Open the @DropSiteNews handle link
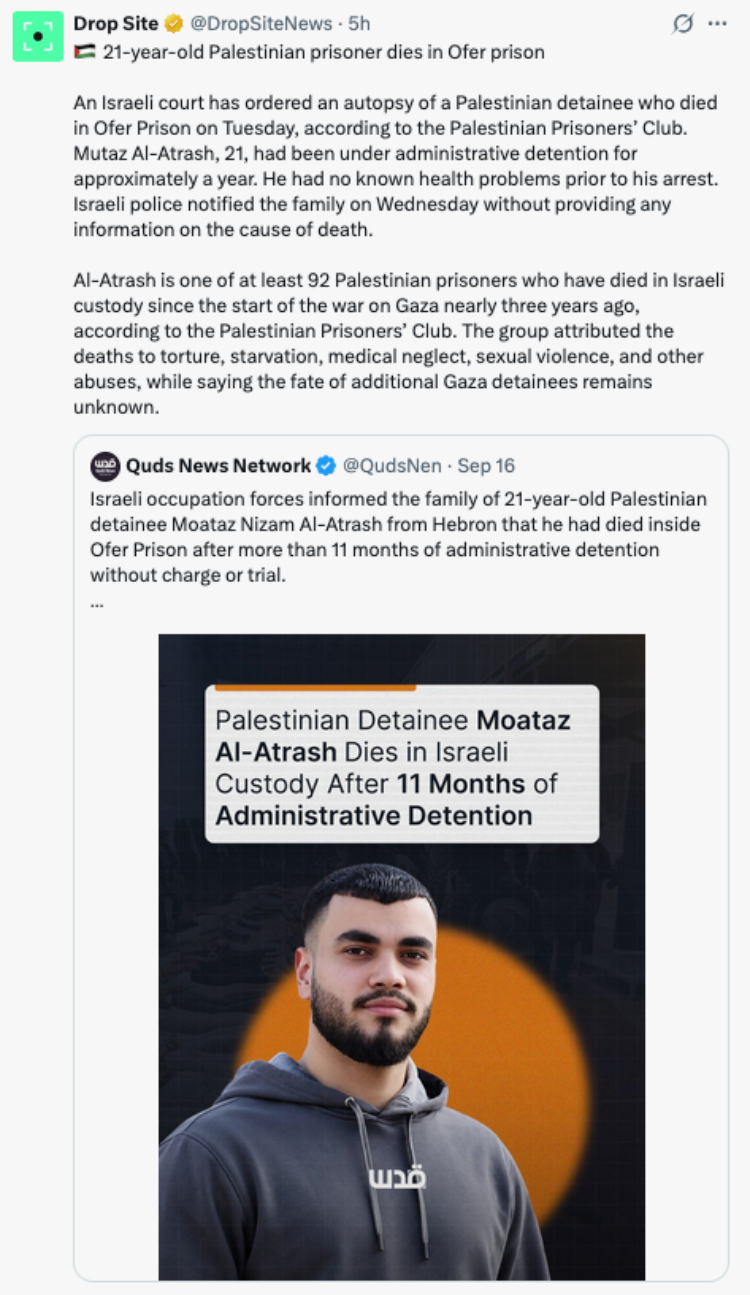This screenshot has height=1295, width=750. click(x=261, y=24)
